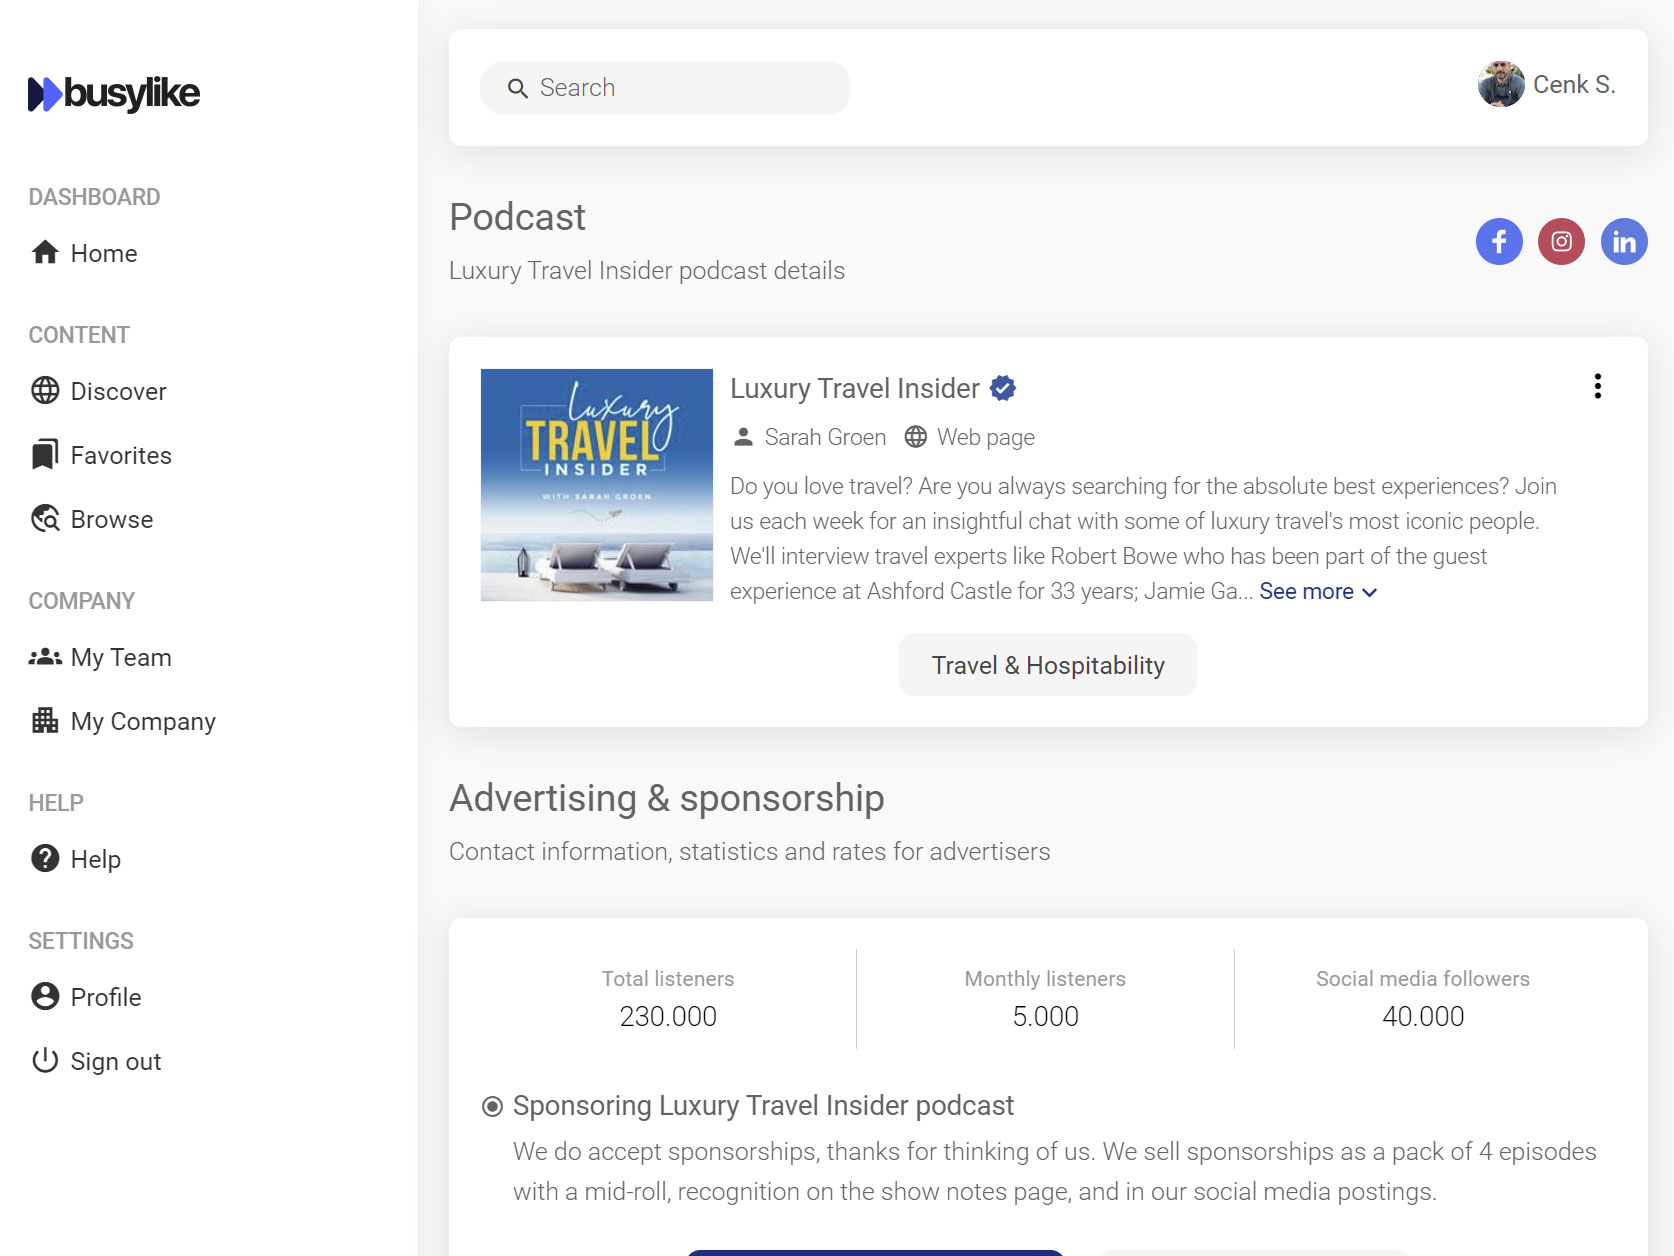The image size is (1674, 1256).
Task: Expand description with See more
Action: click(x=1317, y=592)
